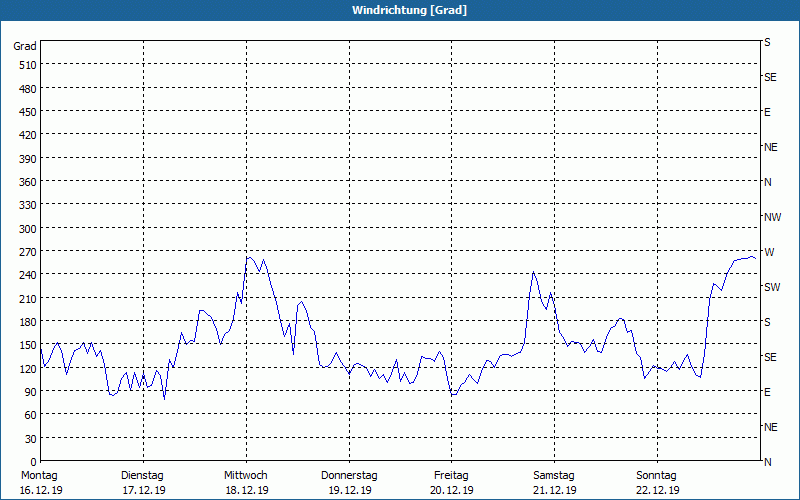Click the 0 label at axis bottom
800x500 pixels.
[x=32, y=461]
